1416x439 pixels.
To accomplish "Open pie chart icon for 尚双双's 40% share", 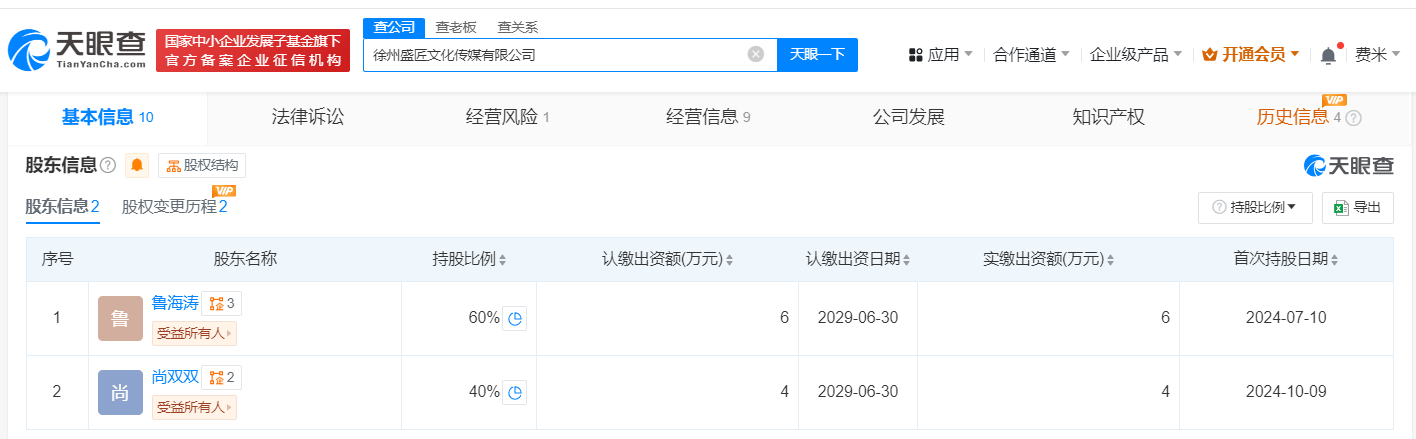I will 515,393.
